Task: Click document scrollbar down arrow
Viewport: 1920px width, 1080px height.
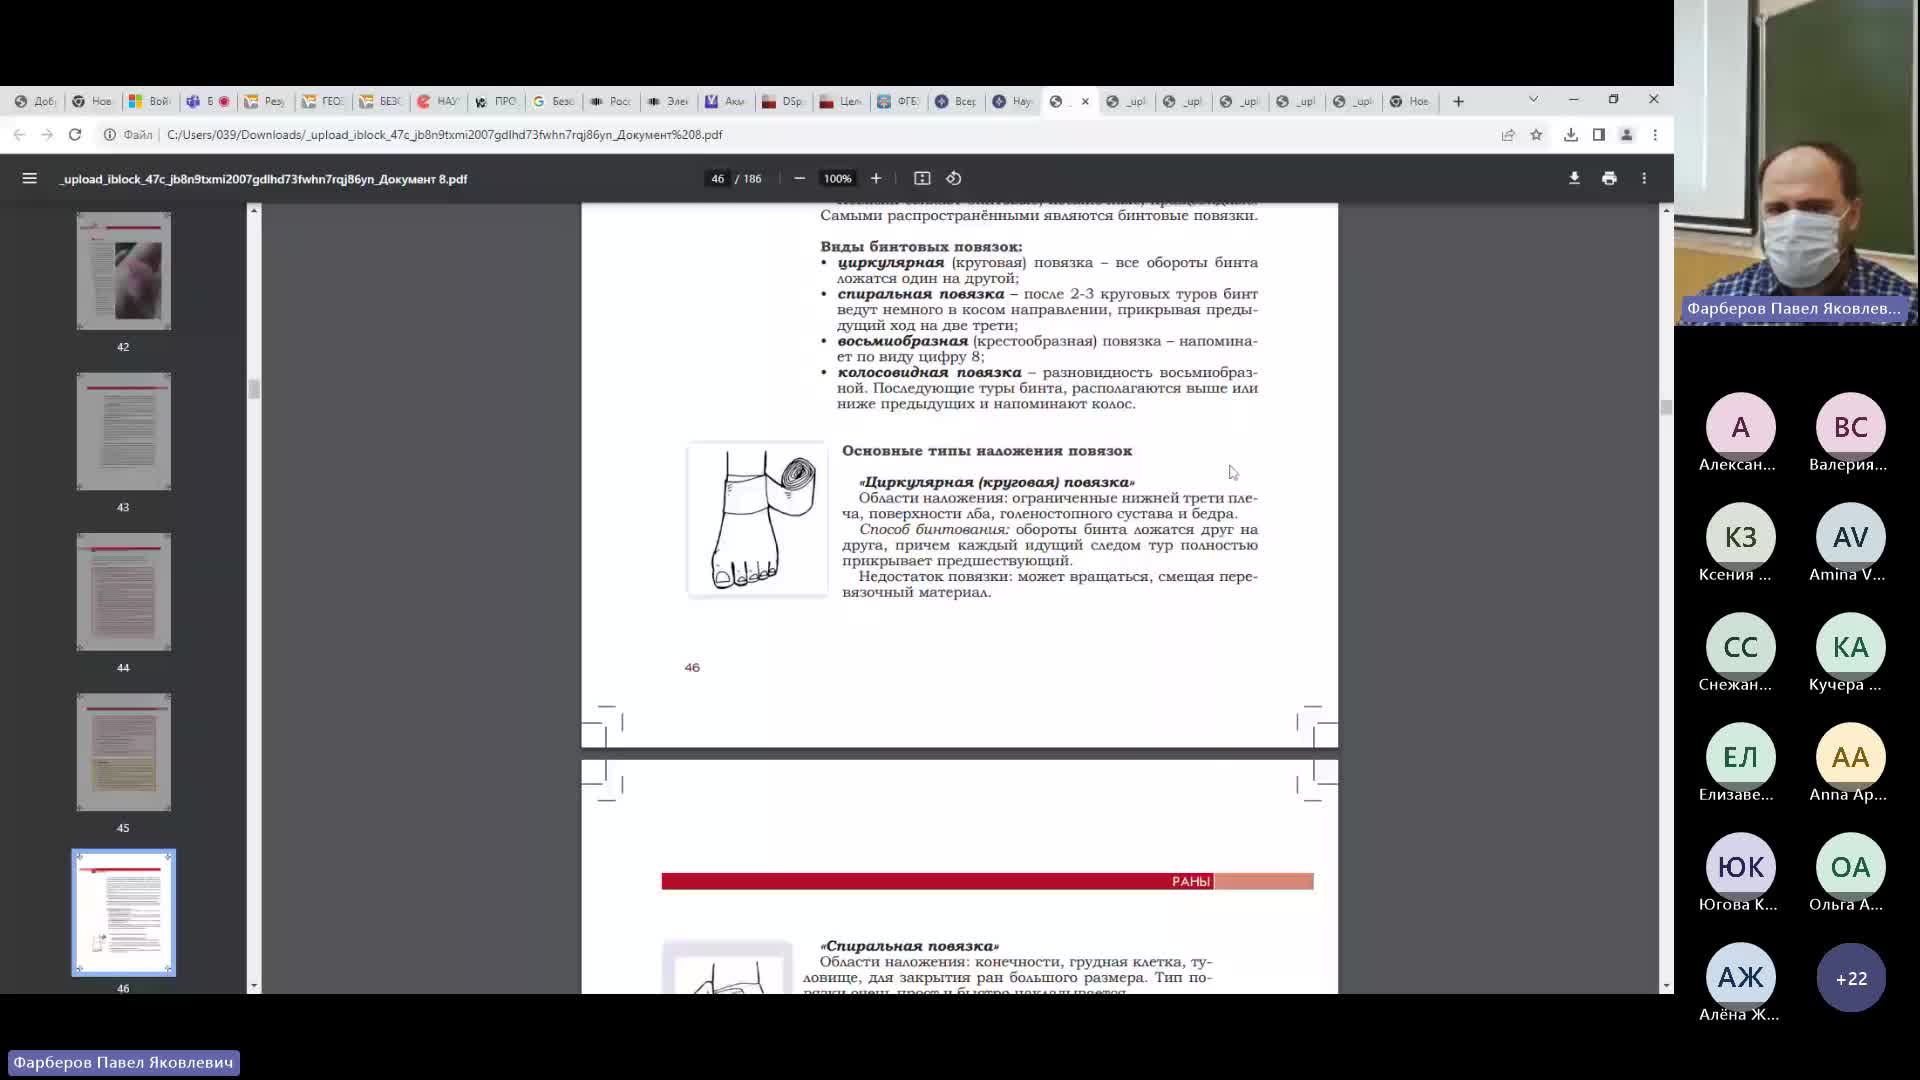Action: (1666, 986)
